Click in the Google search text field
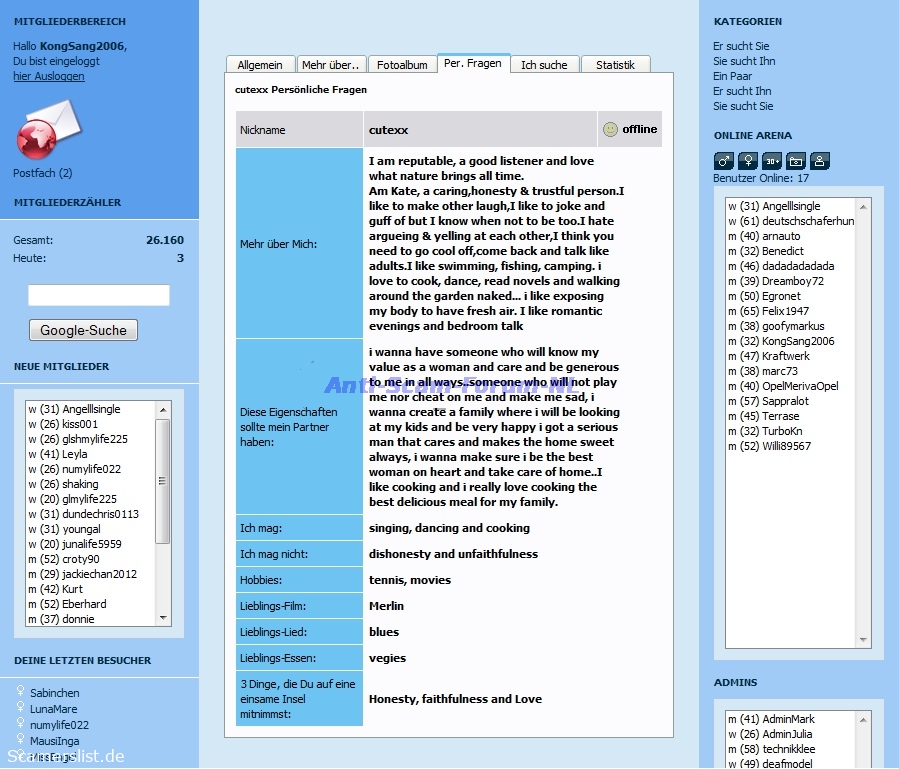Image resolution: width=899 pixels, height=769 pixels. tap(99, 295)
